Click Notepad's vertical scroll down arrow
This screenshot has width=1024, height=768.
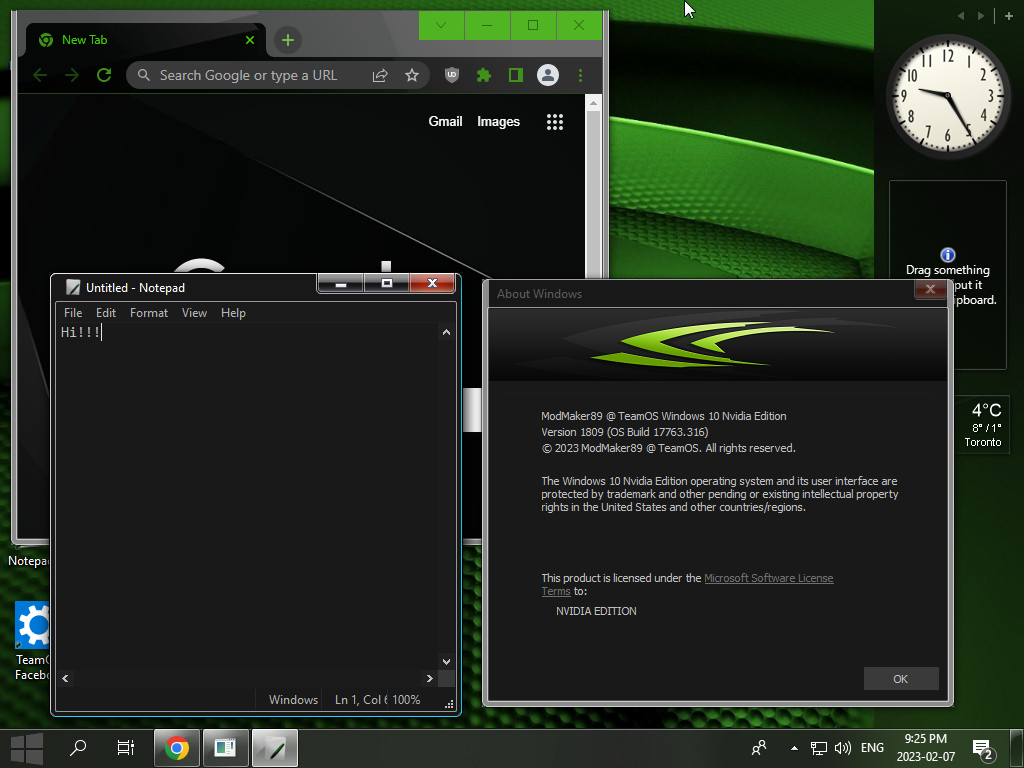[446, 662]
